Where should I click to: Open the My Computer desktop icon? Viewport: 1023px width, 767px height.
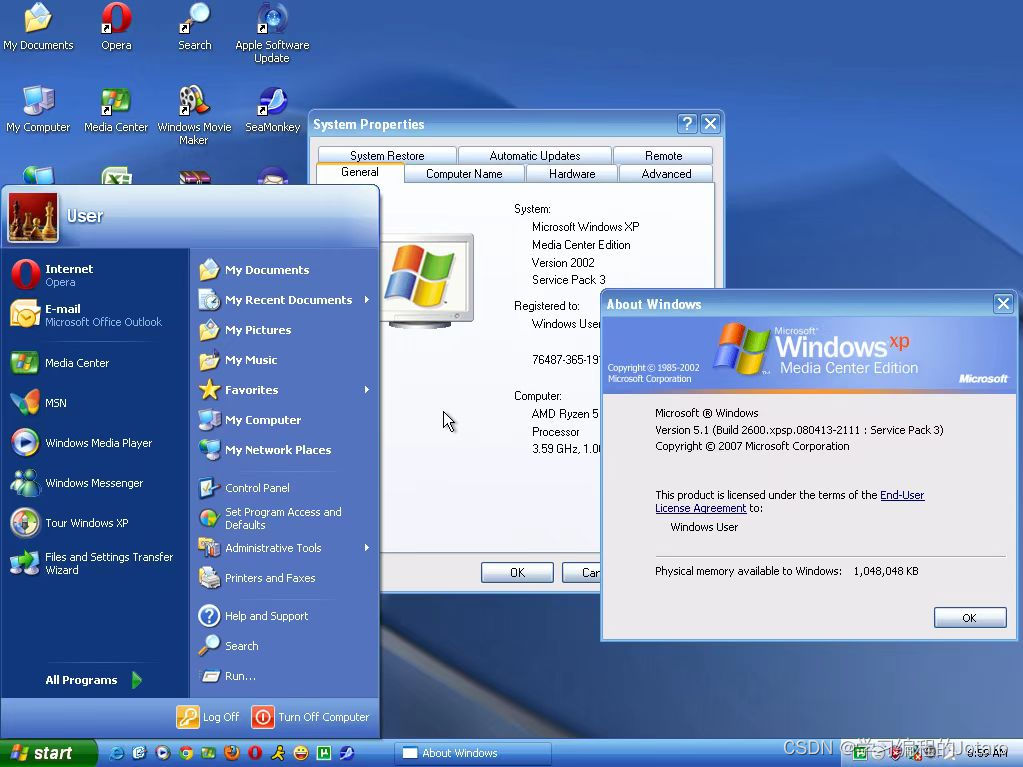point(38,109)
